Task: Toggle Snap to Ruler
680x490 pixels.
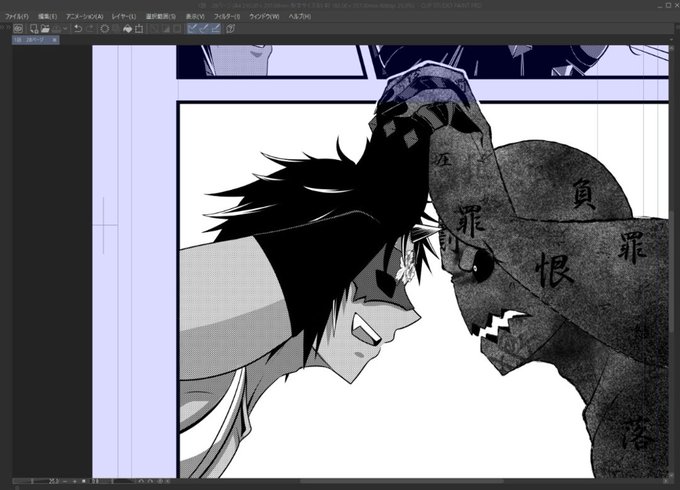Action: (193, 29)
